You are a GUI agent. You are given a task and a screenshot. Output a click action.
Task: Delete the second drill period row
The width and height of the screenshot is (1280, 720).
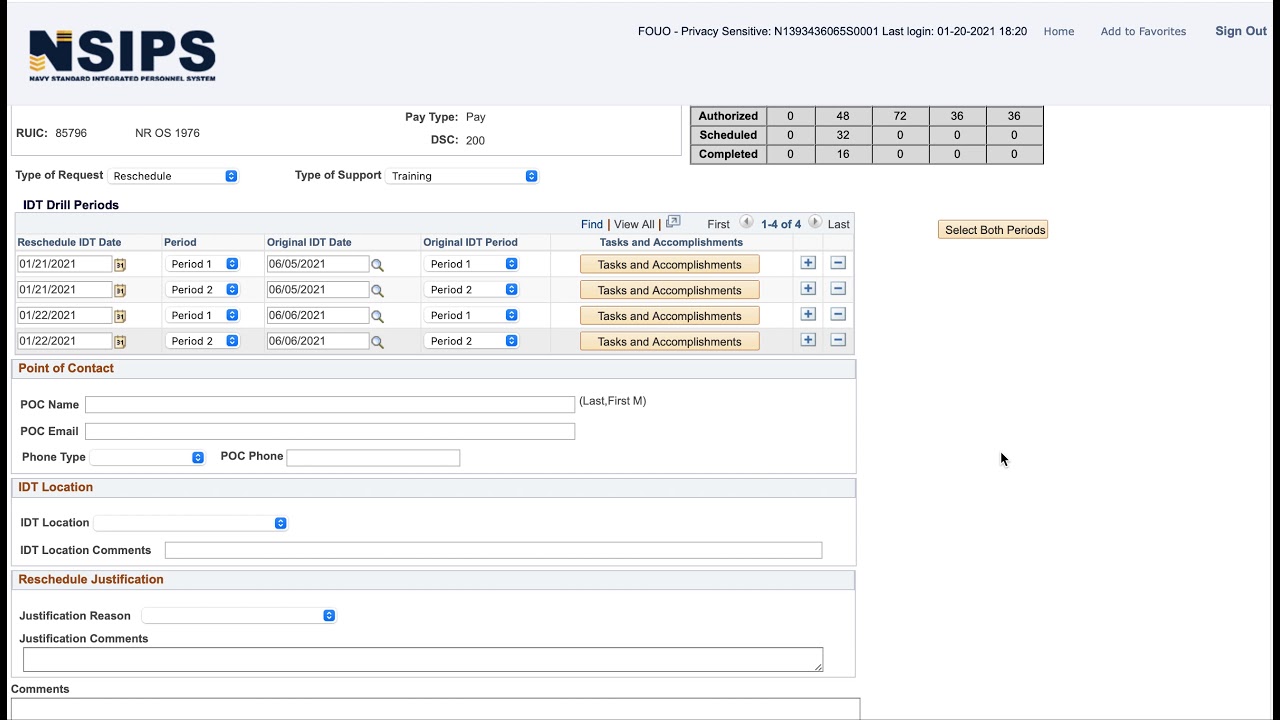point(838,289)
